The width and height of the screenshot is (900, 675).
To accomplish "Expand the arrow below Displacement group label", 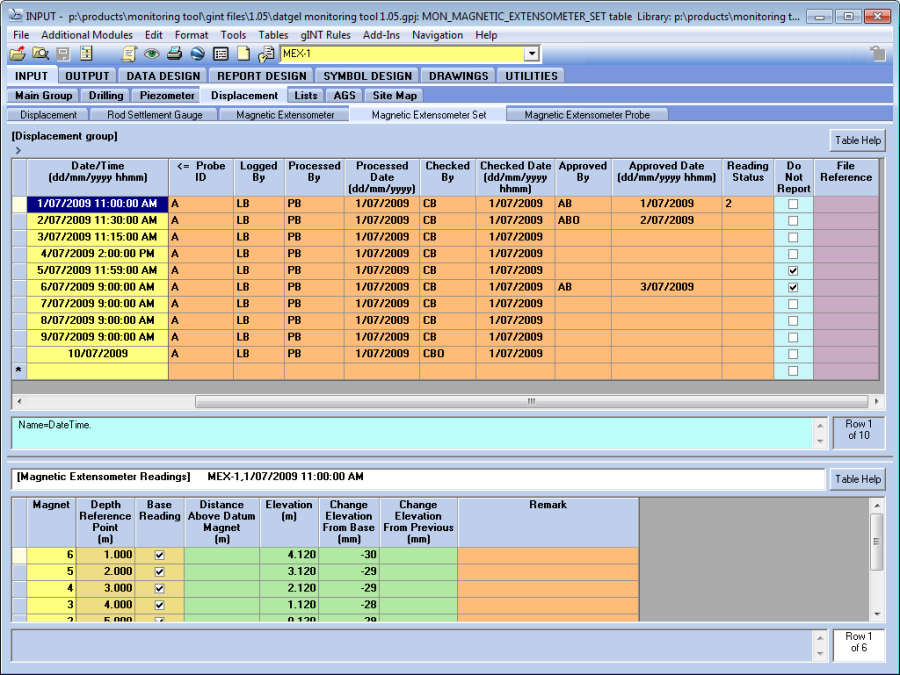I will [x=18, y=150].
